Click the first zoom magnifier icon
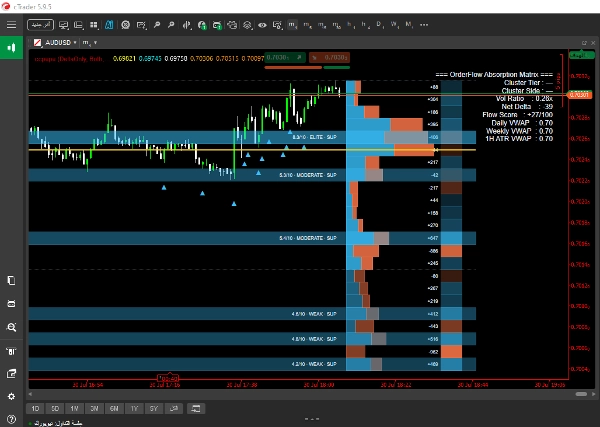The image size is (600, 427). 157,25
